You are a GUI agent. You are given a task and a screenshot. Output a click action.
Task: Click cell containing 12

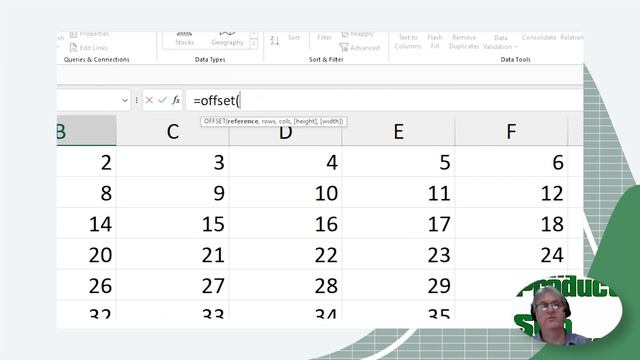(x=511, y=192)
